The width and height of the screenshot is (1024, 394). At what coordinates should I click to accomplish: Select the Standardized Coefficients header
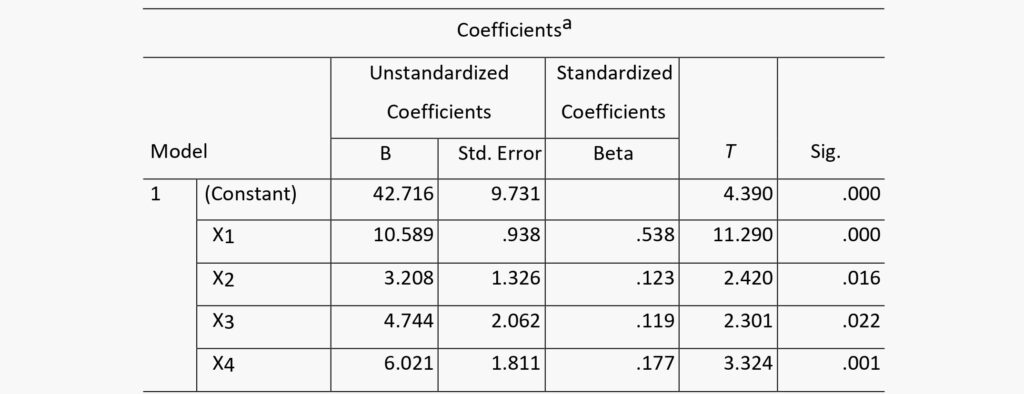[x=613, y=92]
